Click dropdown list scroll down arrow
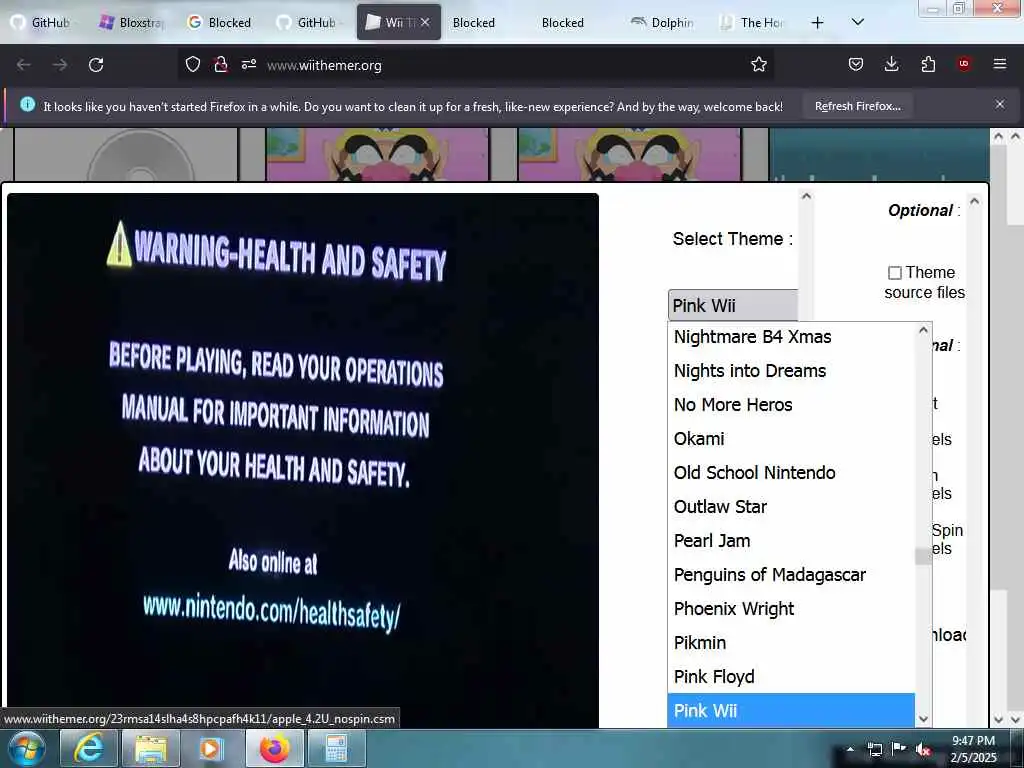This screenshot has width=1024, height=768. 923,719
